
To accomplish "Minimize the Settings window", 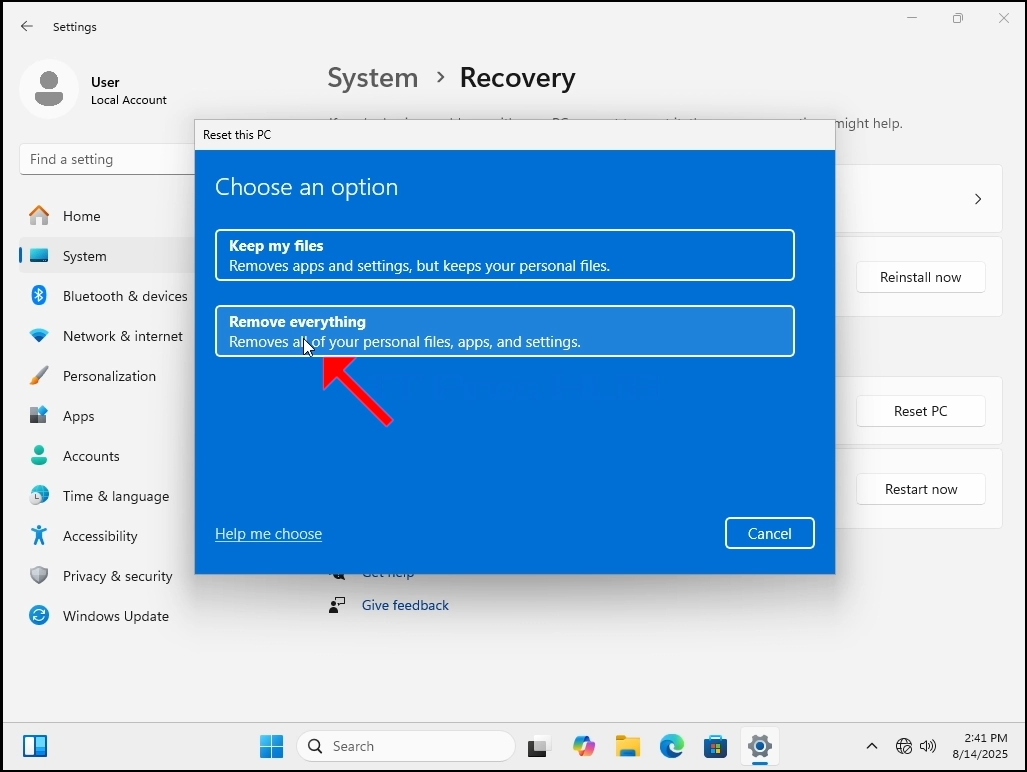I will click(912, 18).
